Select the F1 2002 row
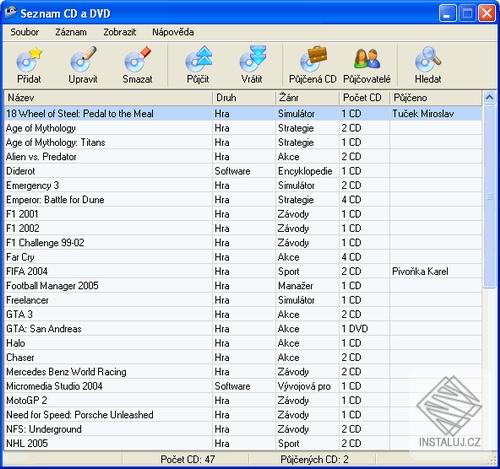Viewport: 500px width, 469px height. tap(243, 228)
